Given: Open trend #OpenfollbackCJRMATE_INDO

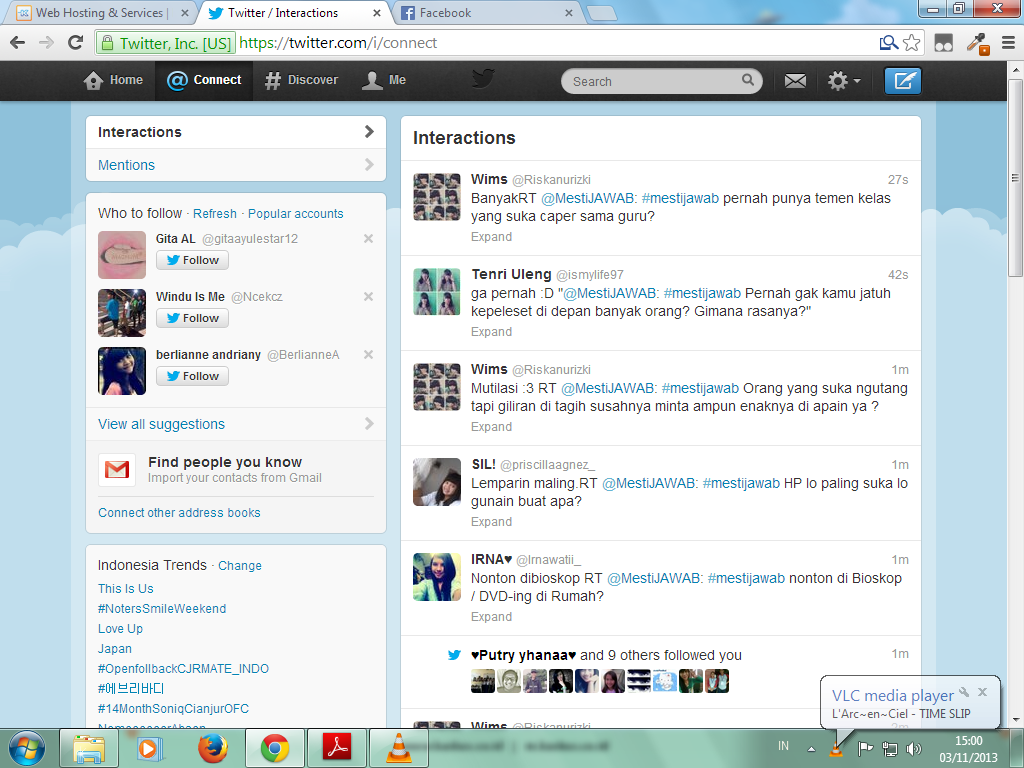Looking at the screenshot, I should click(183, 669).
